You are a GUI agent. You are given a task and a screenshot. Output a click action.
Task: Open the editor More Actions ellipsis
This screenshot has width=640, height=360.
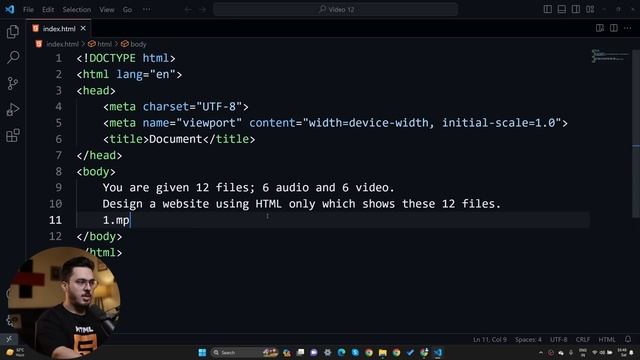click(628, 28)
